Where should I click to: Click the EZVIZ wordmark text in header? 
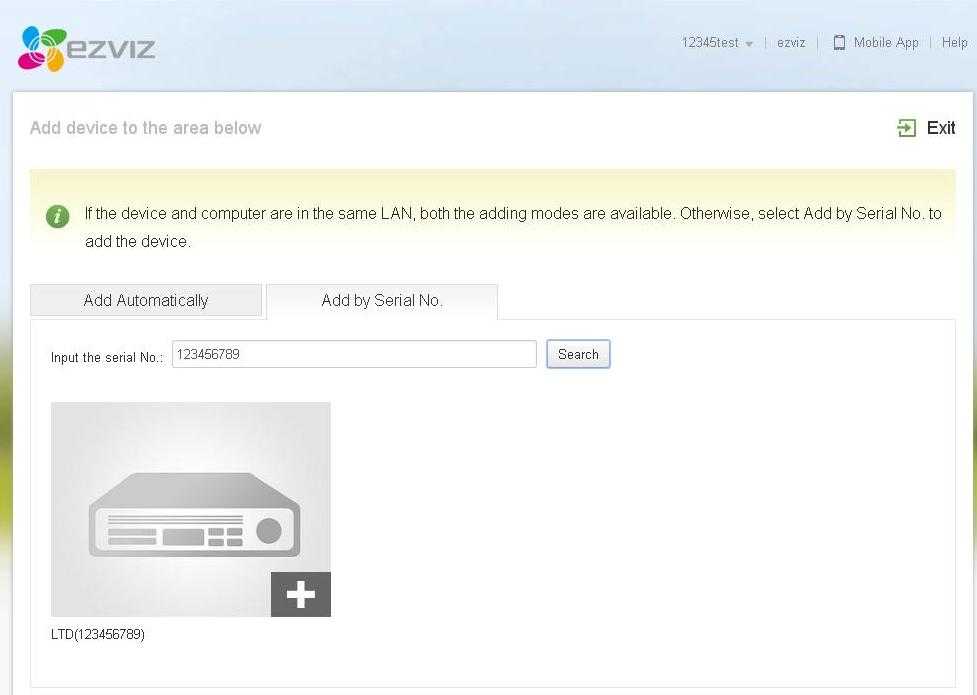tap(111, 48)
